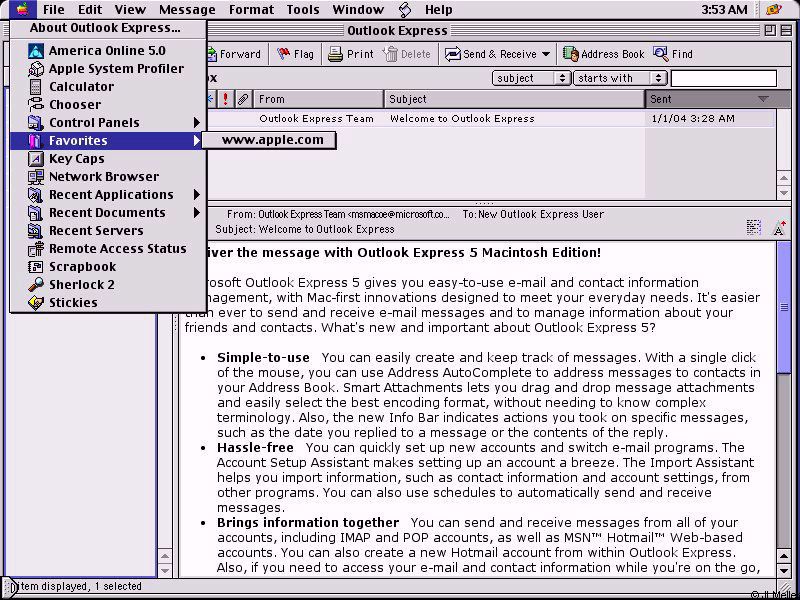Open the script menu icon in the menu bar

pyautogui.click(x=404, y=10)
